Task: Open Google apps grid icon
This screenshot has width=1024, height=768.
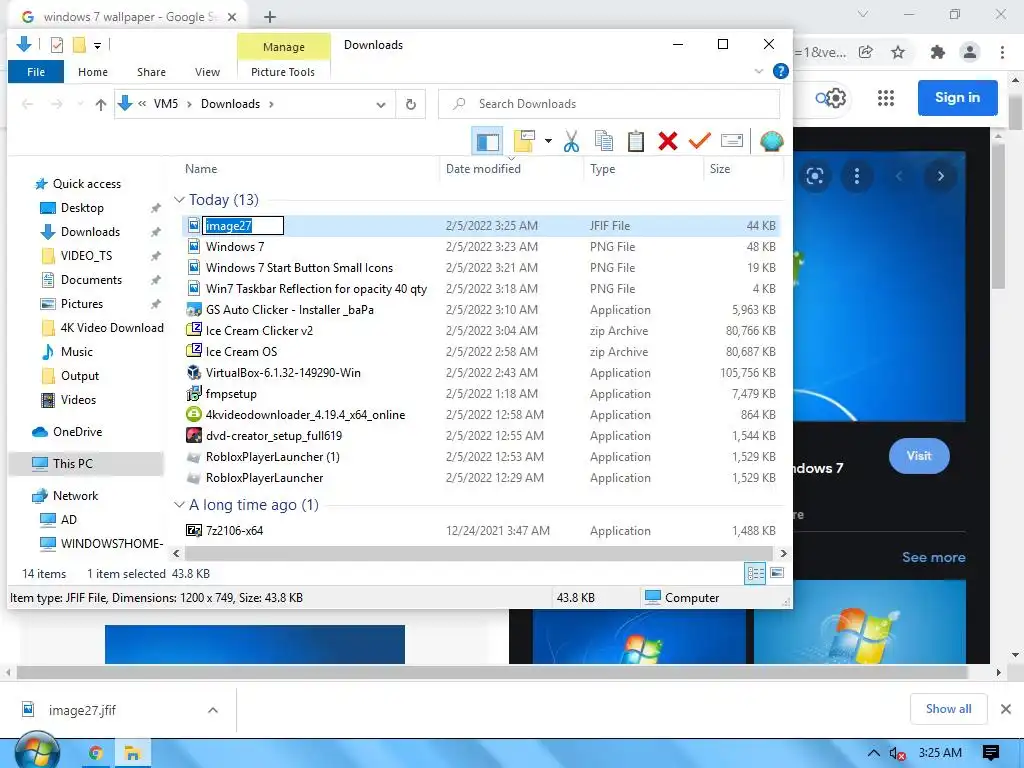Action: tap(886, 98)
